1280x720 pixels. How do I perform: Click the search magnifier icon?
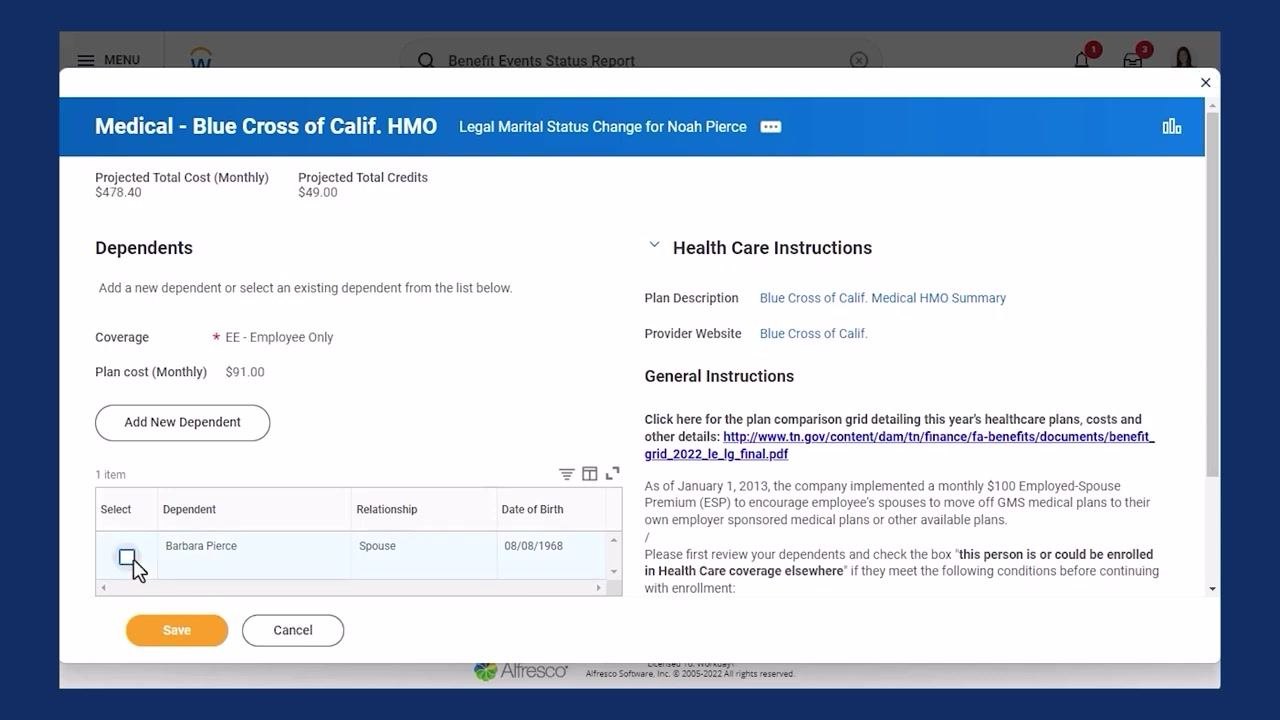point(426,60)
